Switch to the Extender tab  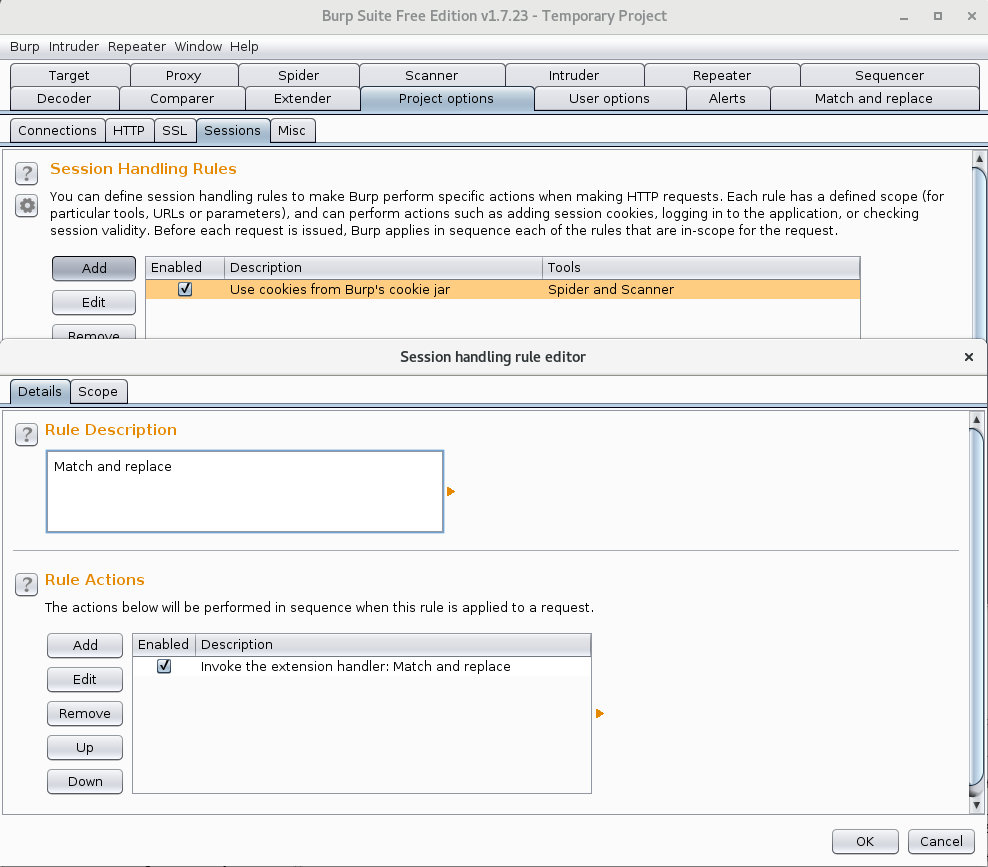[302, 99]
